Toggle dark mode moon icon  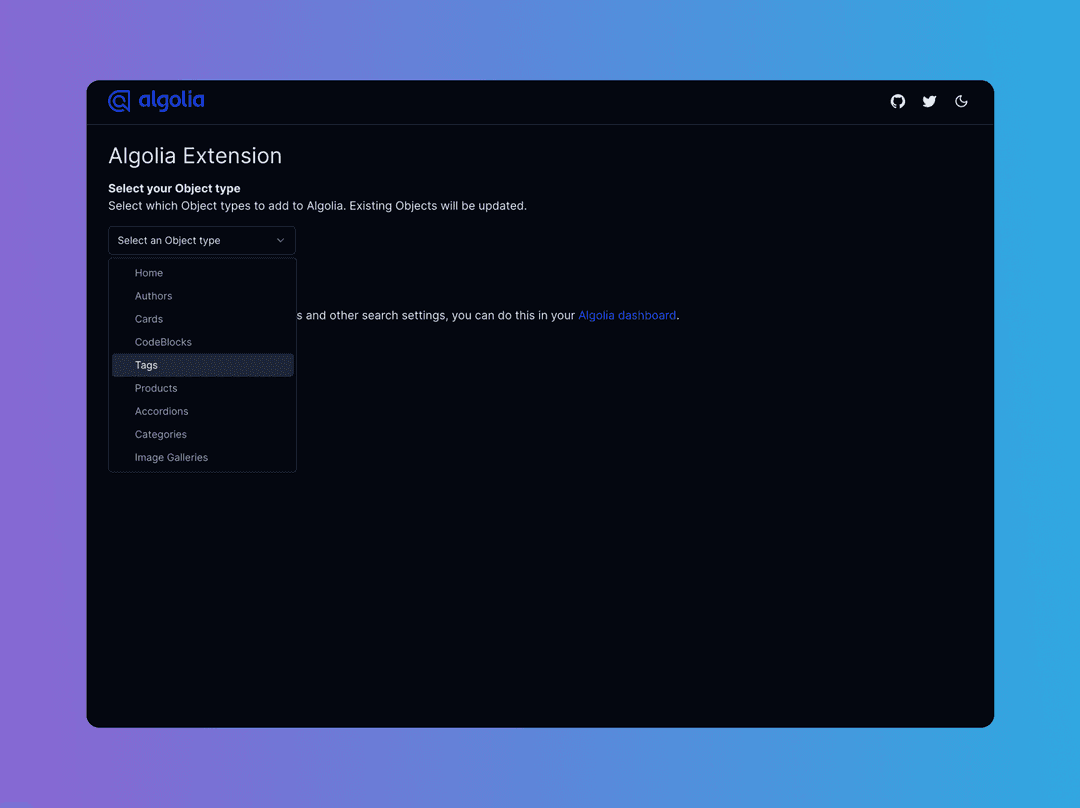click(x=961, y=101)
